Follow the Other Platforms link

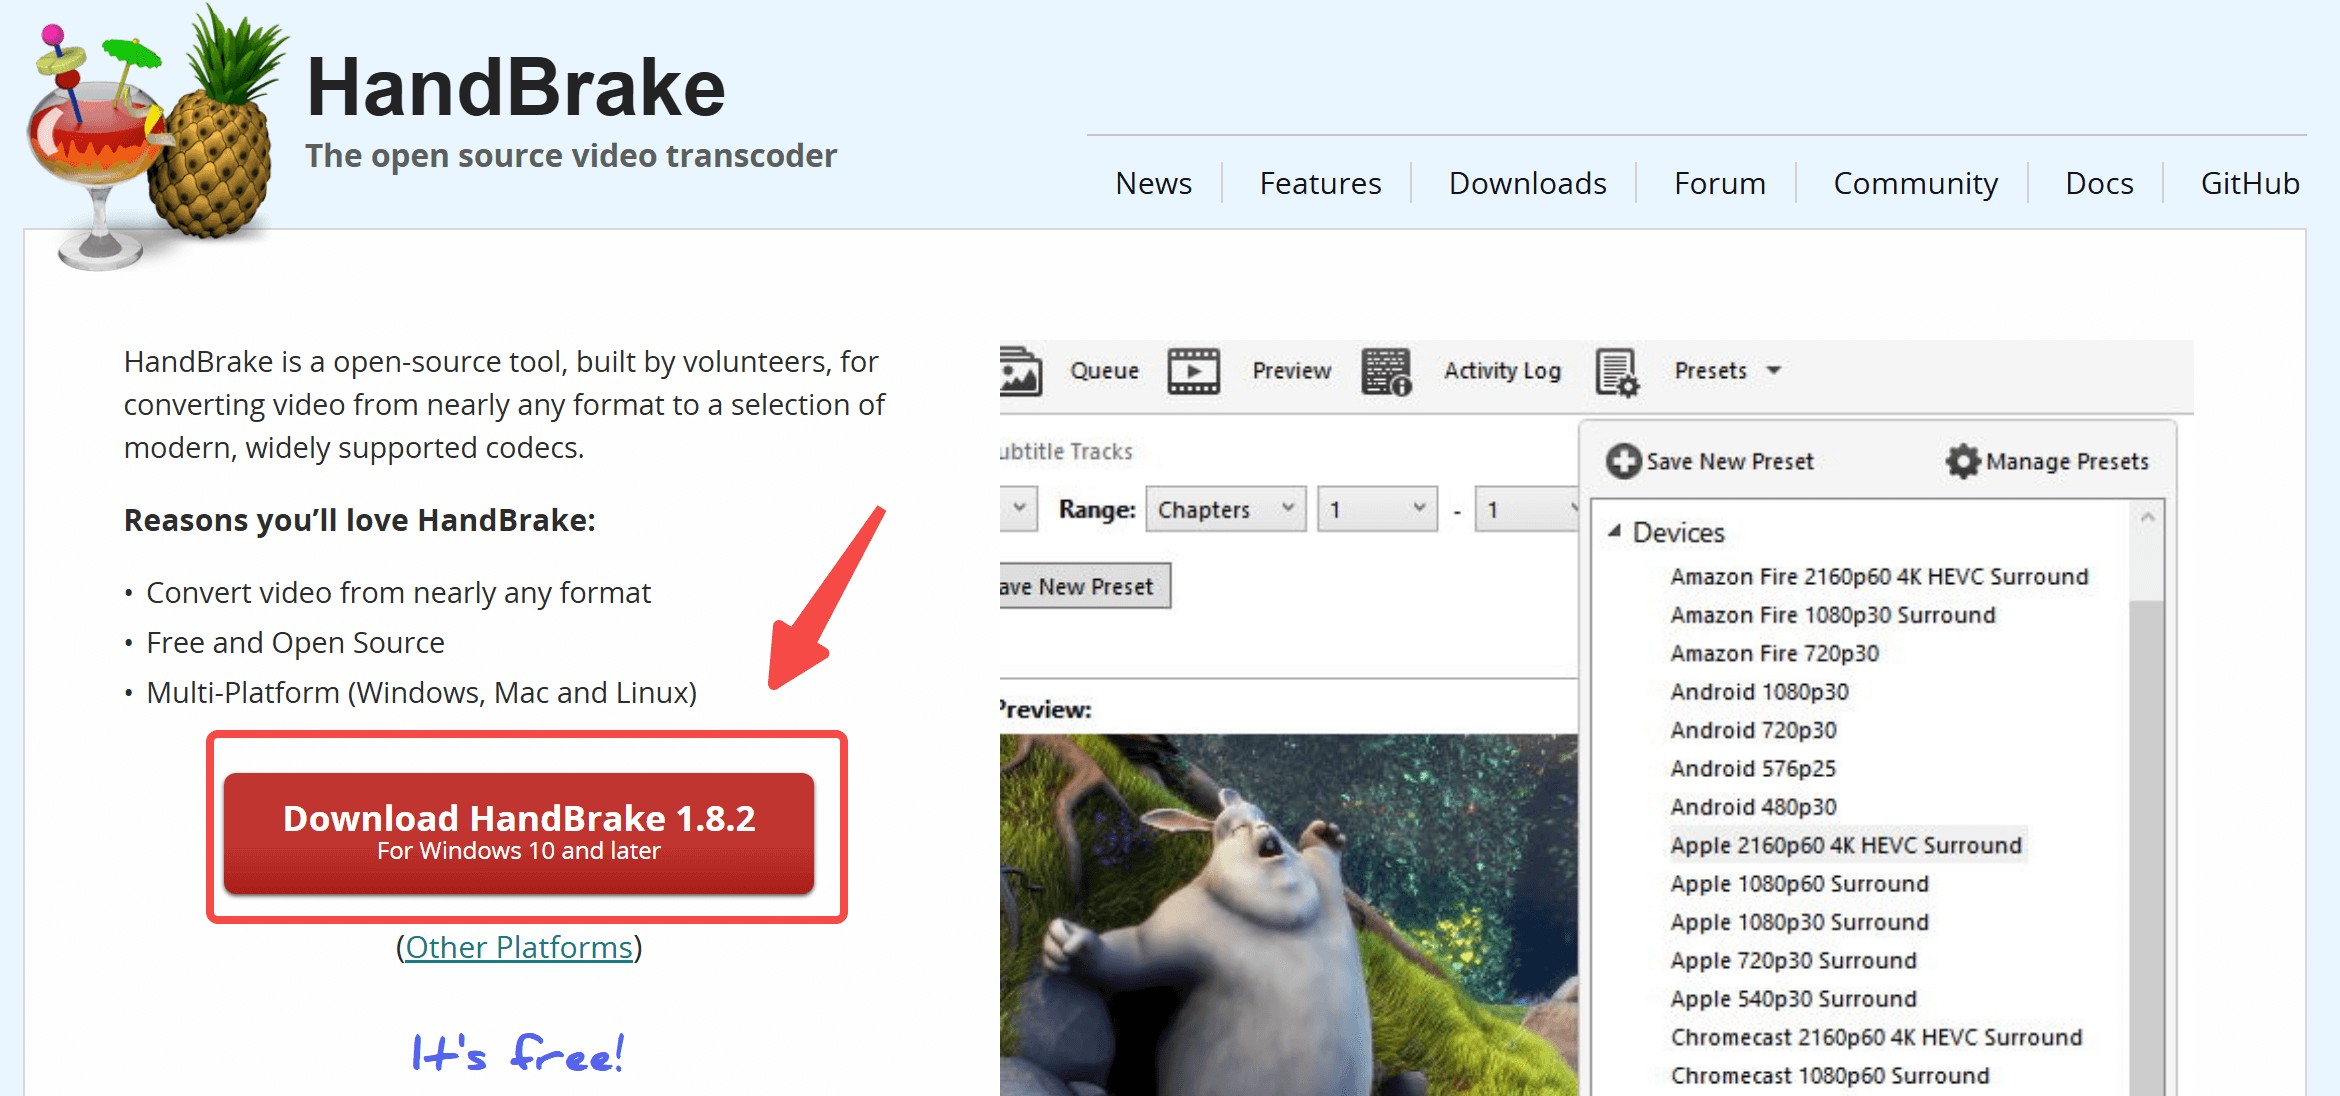(519, 947)
